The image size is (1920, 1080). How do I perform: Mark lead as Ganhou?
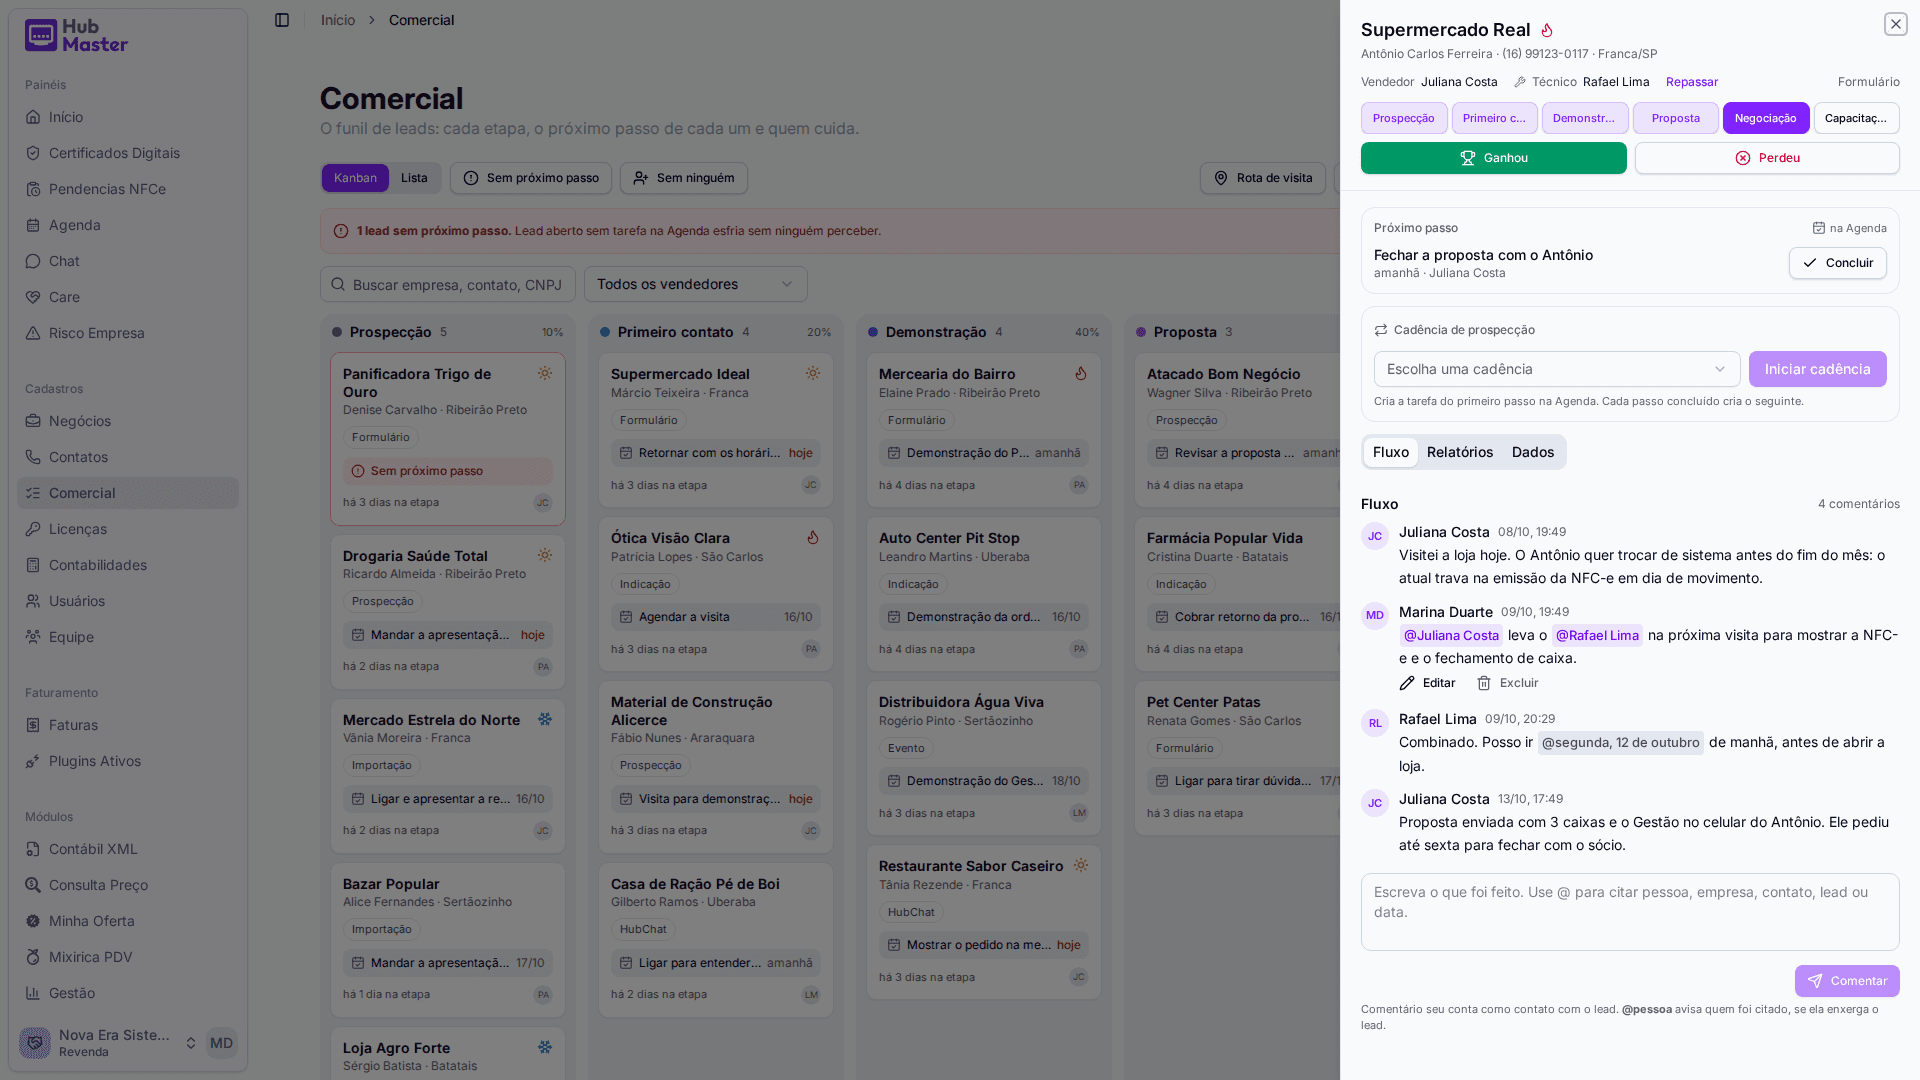1493,158
